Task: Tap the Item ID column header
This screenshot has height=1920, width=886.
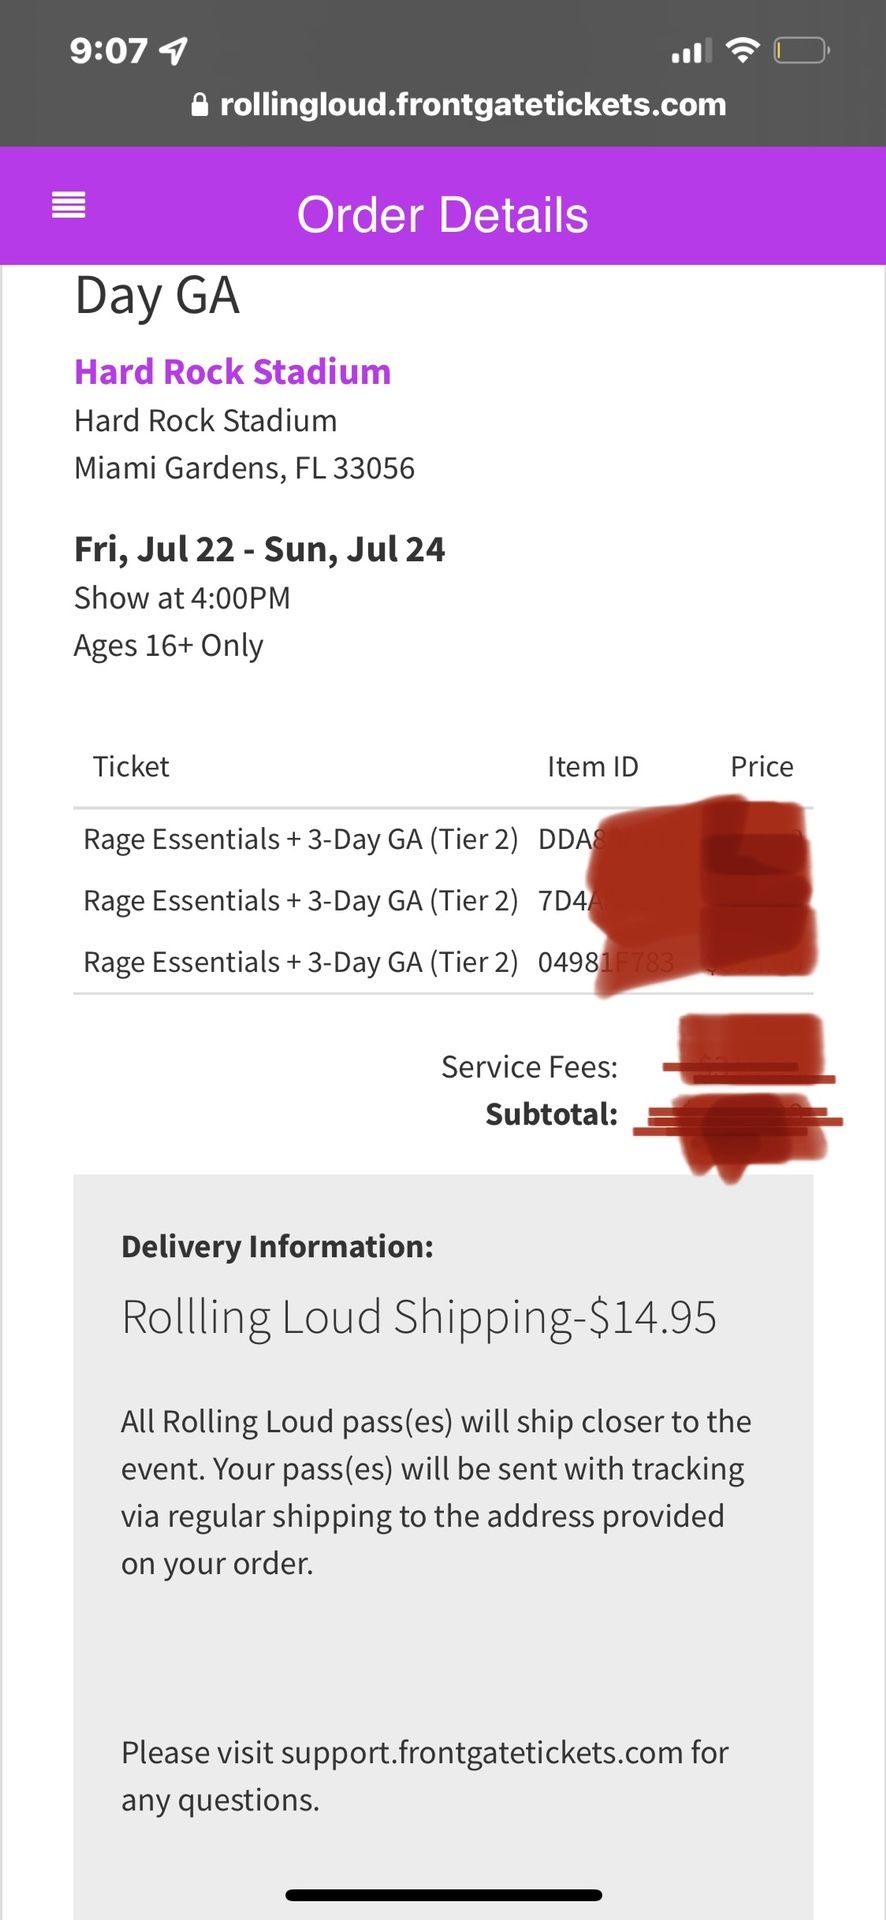Action: pyautogui.click(x=592, y=767)
